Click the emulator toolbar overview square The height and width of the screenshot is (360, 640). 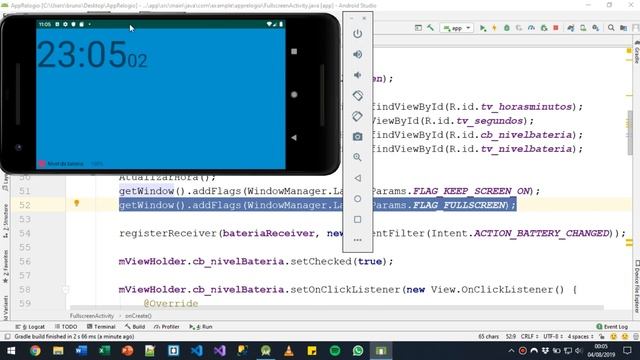358,220
